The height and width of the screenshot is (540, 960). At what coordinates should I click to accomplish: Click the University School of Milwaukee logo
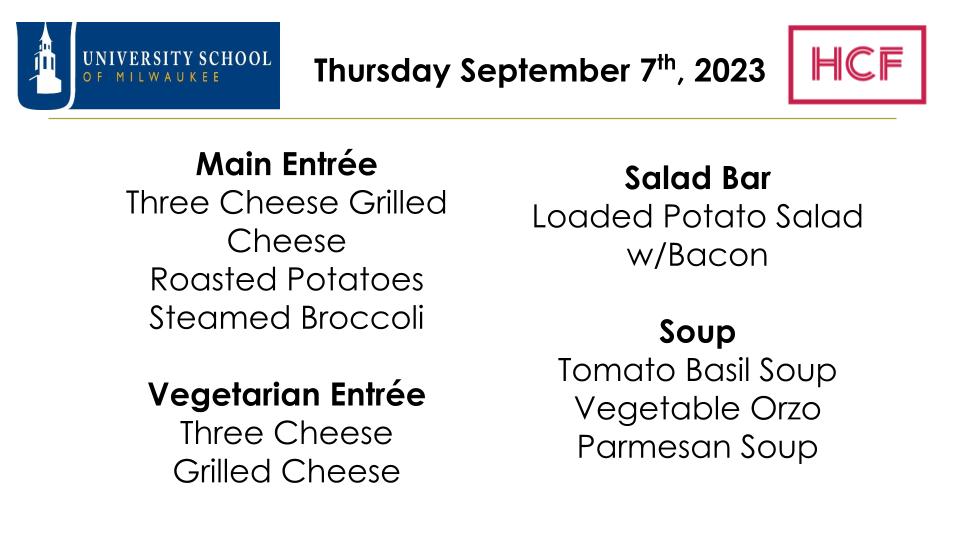click(148, 66)
